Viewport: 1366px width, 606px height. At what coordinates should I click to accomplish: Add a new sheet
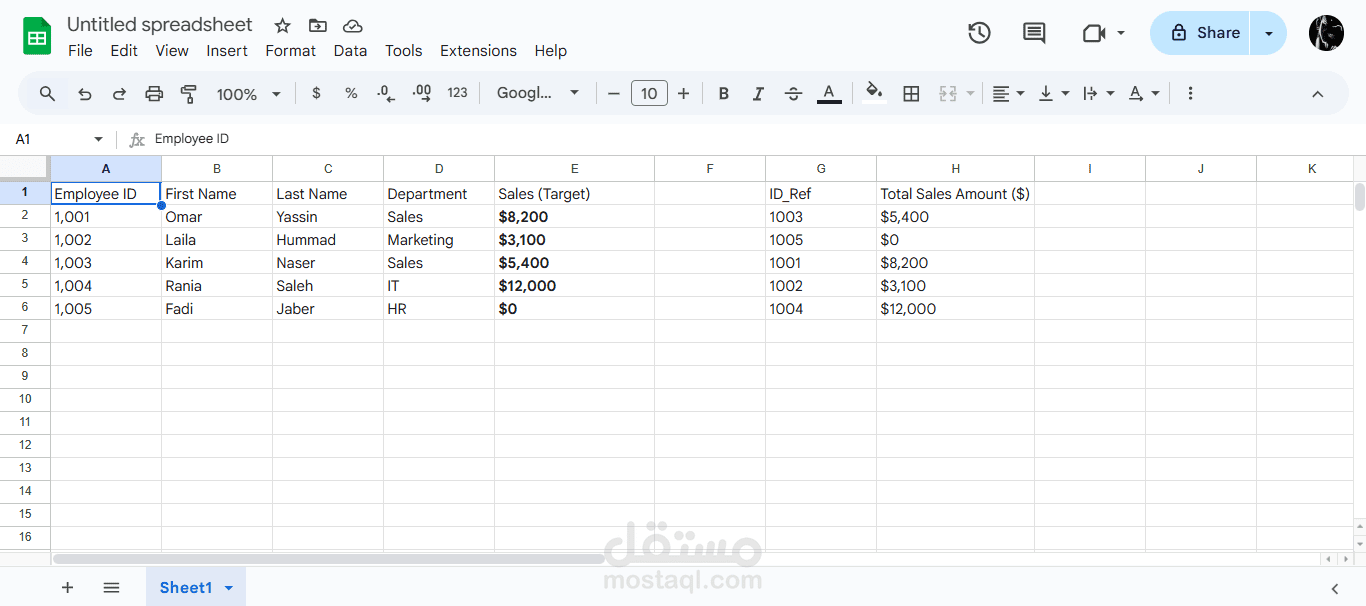(67, 588)
